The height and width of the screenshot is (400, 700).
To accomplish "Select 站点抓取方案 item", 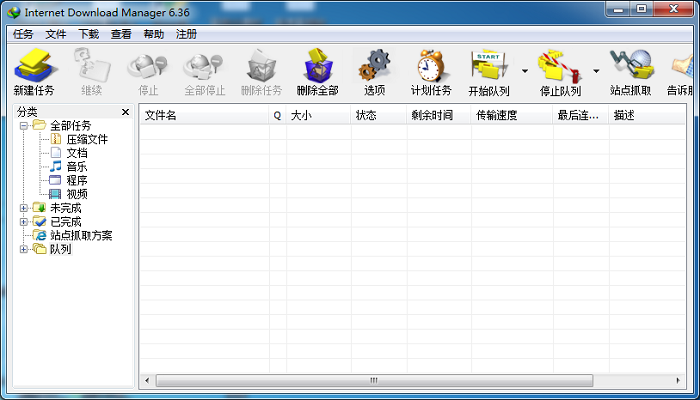I will click(81, 236).
